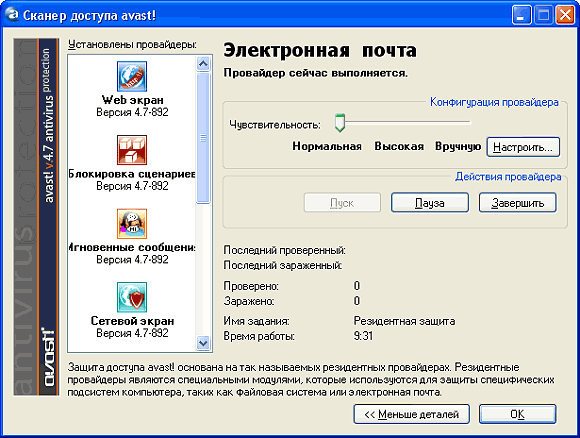Select the Web экран provider icon
This screenshot has width=580, height=438.
(x=132, y=76)
